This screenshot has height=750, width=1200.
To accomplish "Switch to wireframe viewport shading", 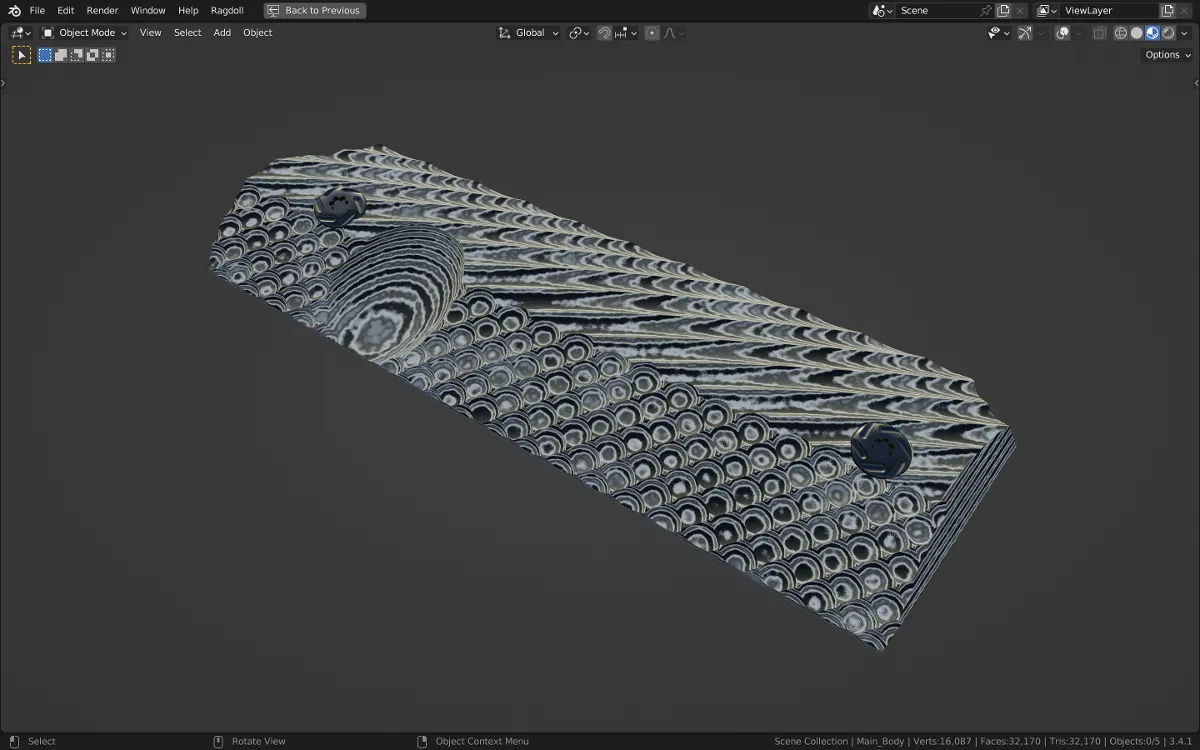I will [x=1121, y=33].
